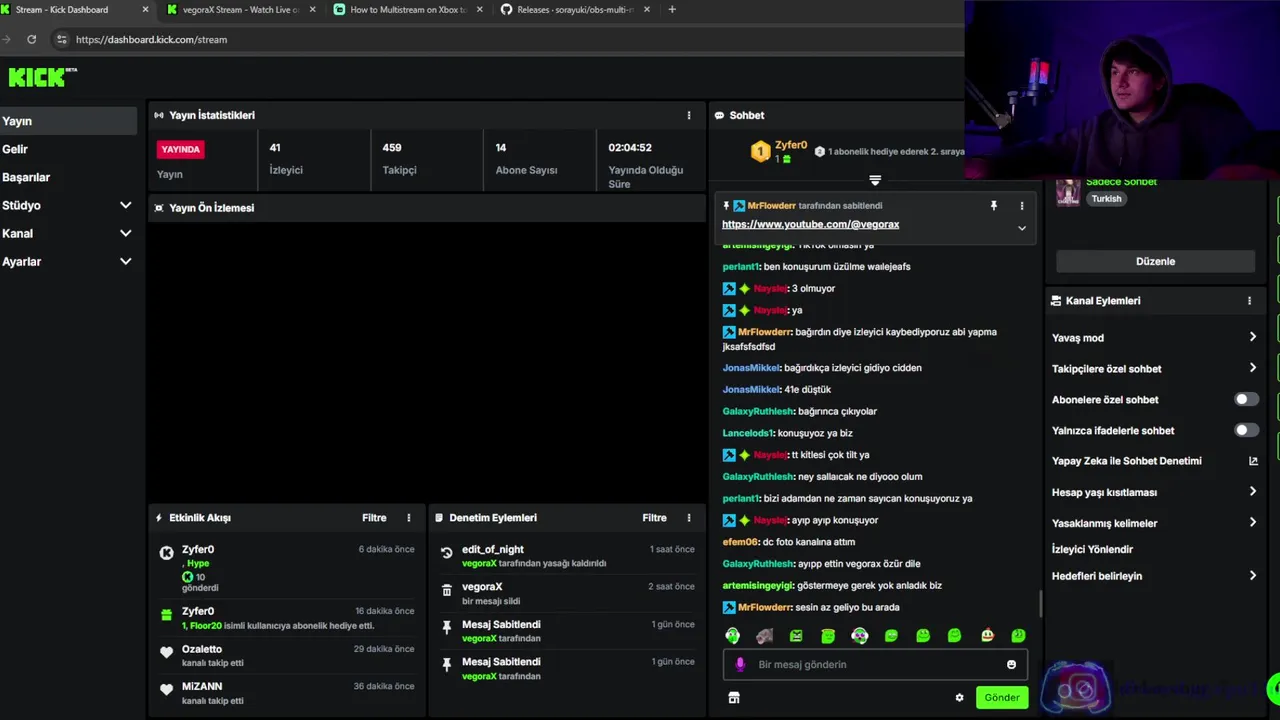Click the Gönder send button
This screenshot has height=720, width=1280.
pos(1002,698)
